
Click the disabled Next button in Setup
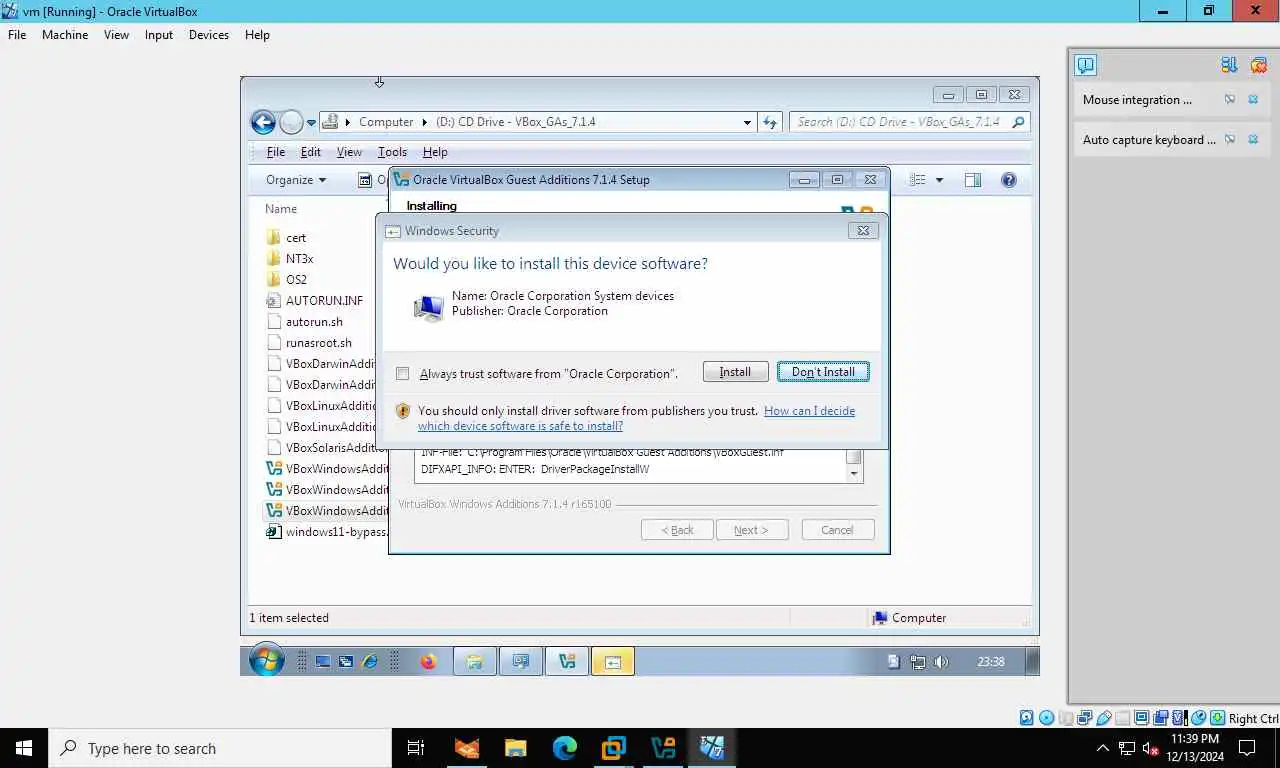pyautogui.click(x=752, y=530)
